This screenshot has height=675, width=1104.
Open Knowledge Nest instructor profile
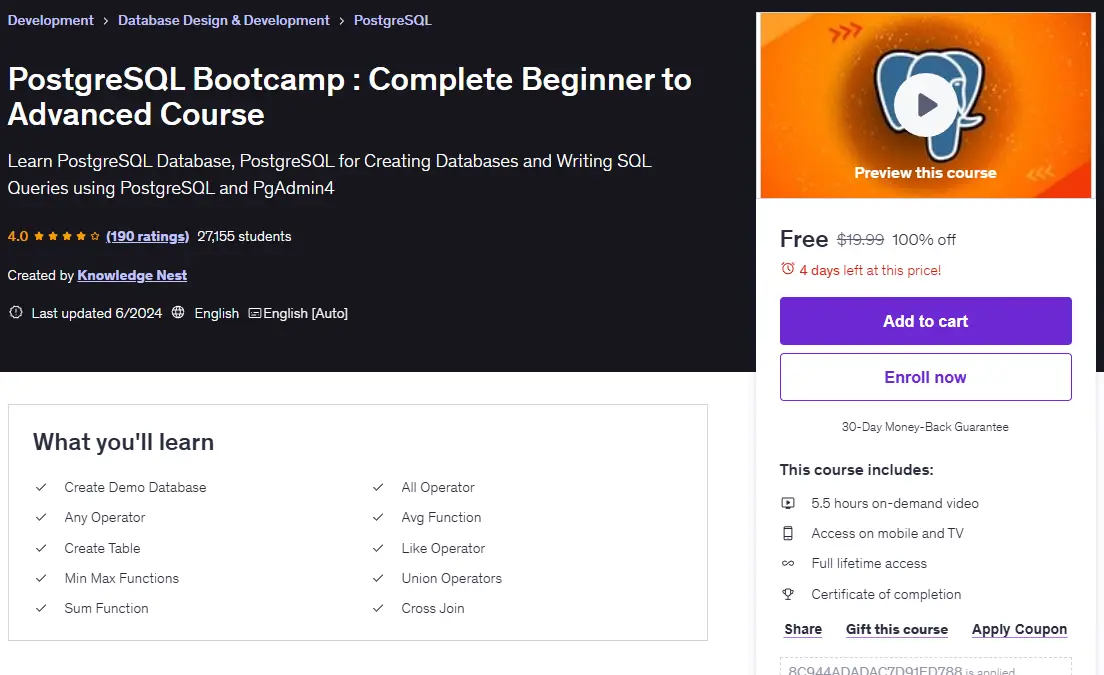pyautogui.click(x=132, y=275)
